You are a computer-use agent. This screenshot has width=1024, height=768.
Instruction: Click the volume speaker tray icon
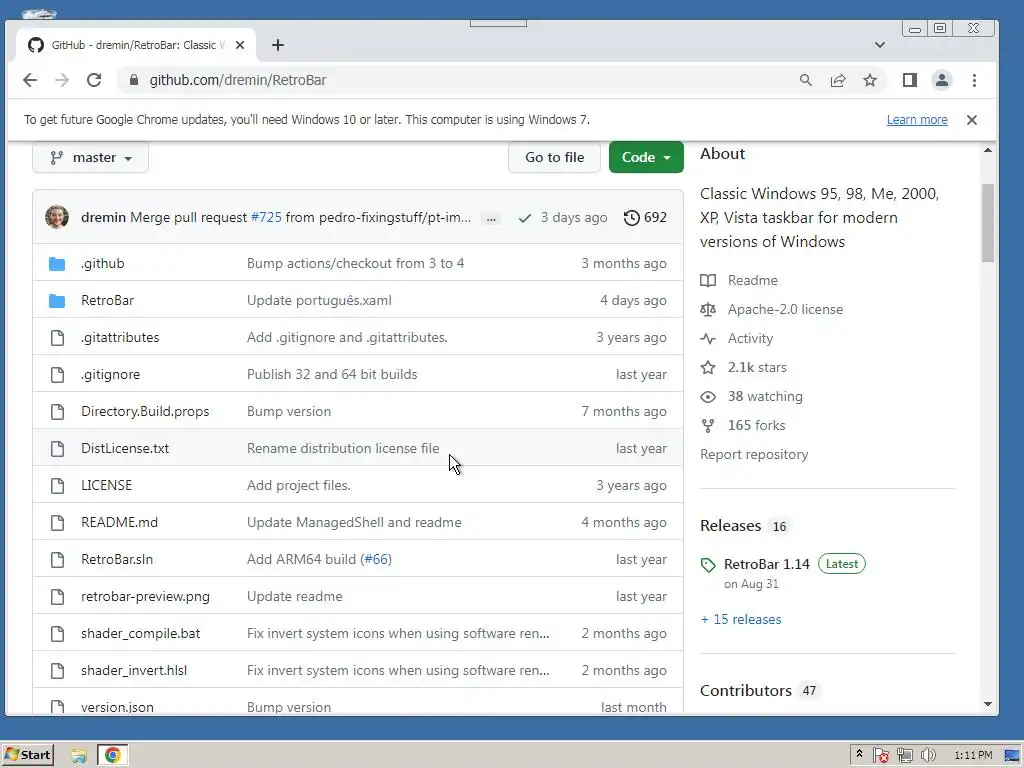(927, 756)
